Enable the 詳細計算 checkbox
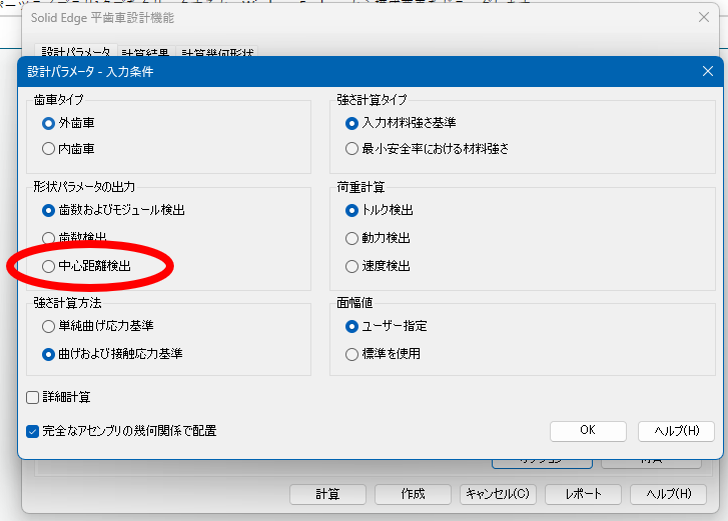Image resolution: width=728 pixels, height=521 pixels. pyautogui.click(x=33, y=398)
